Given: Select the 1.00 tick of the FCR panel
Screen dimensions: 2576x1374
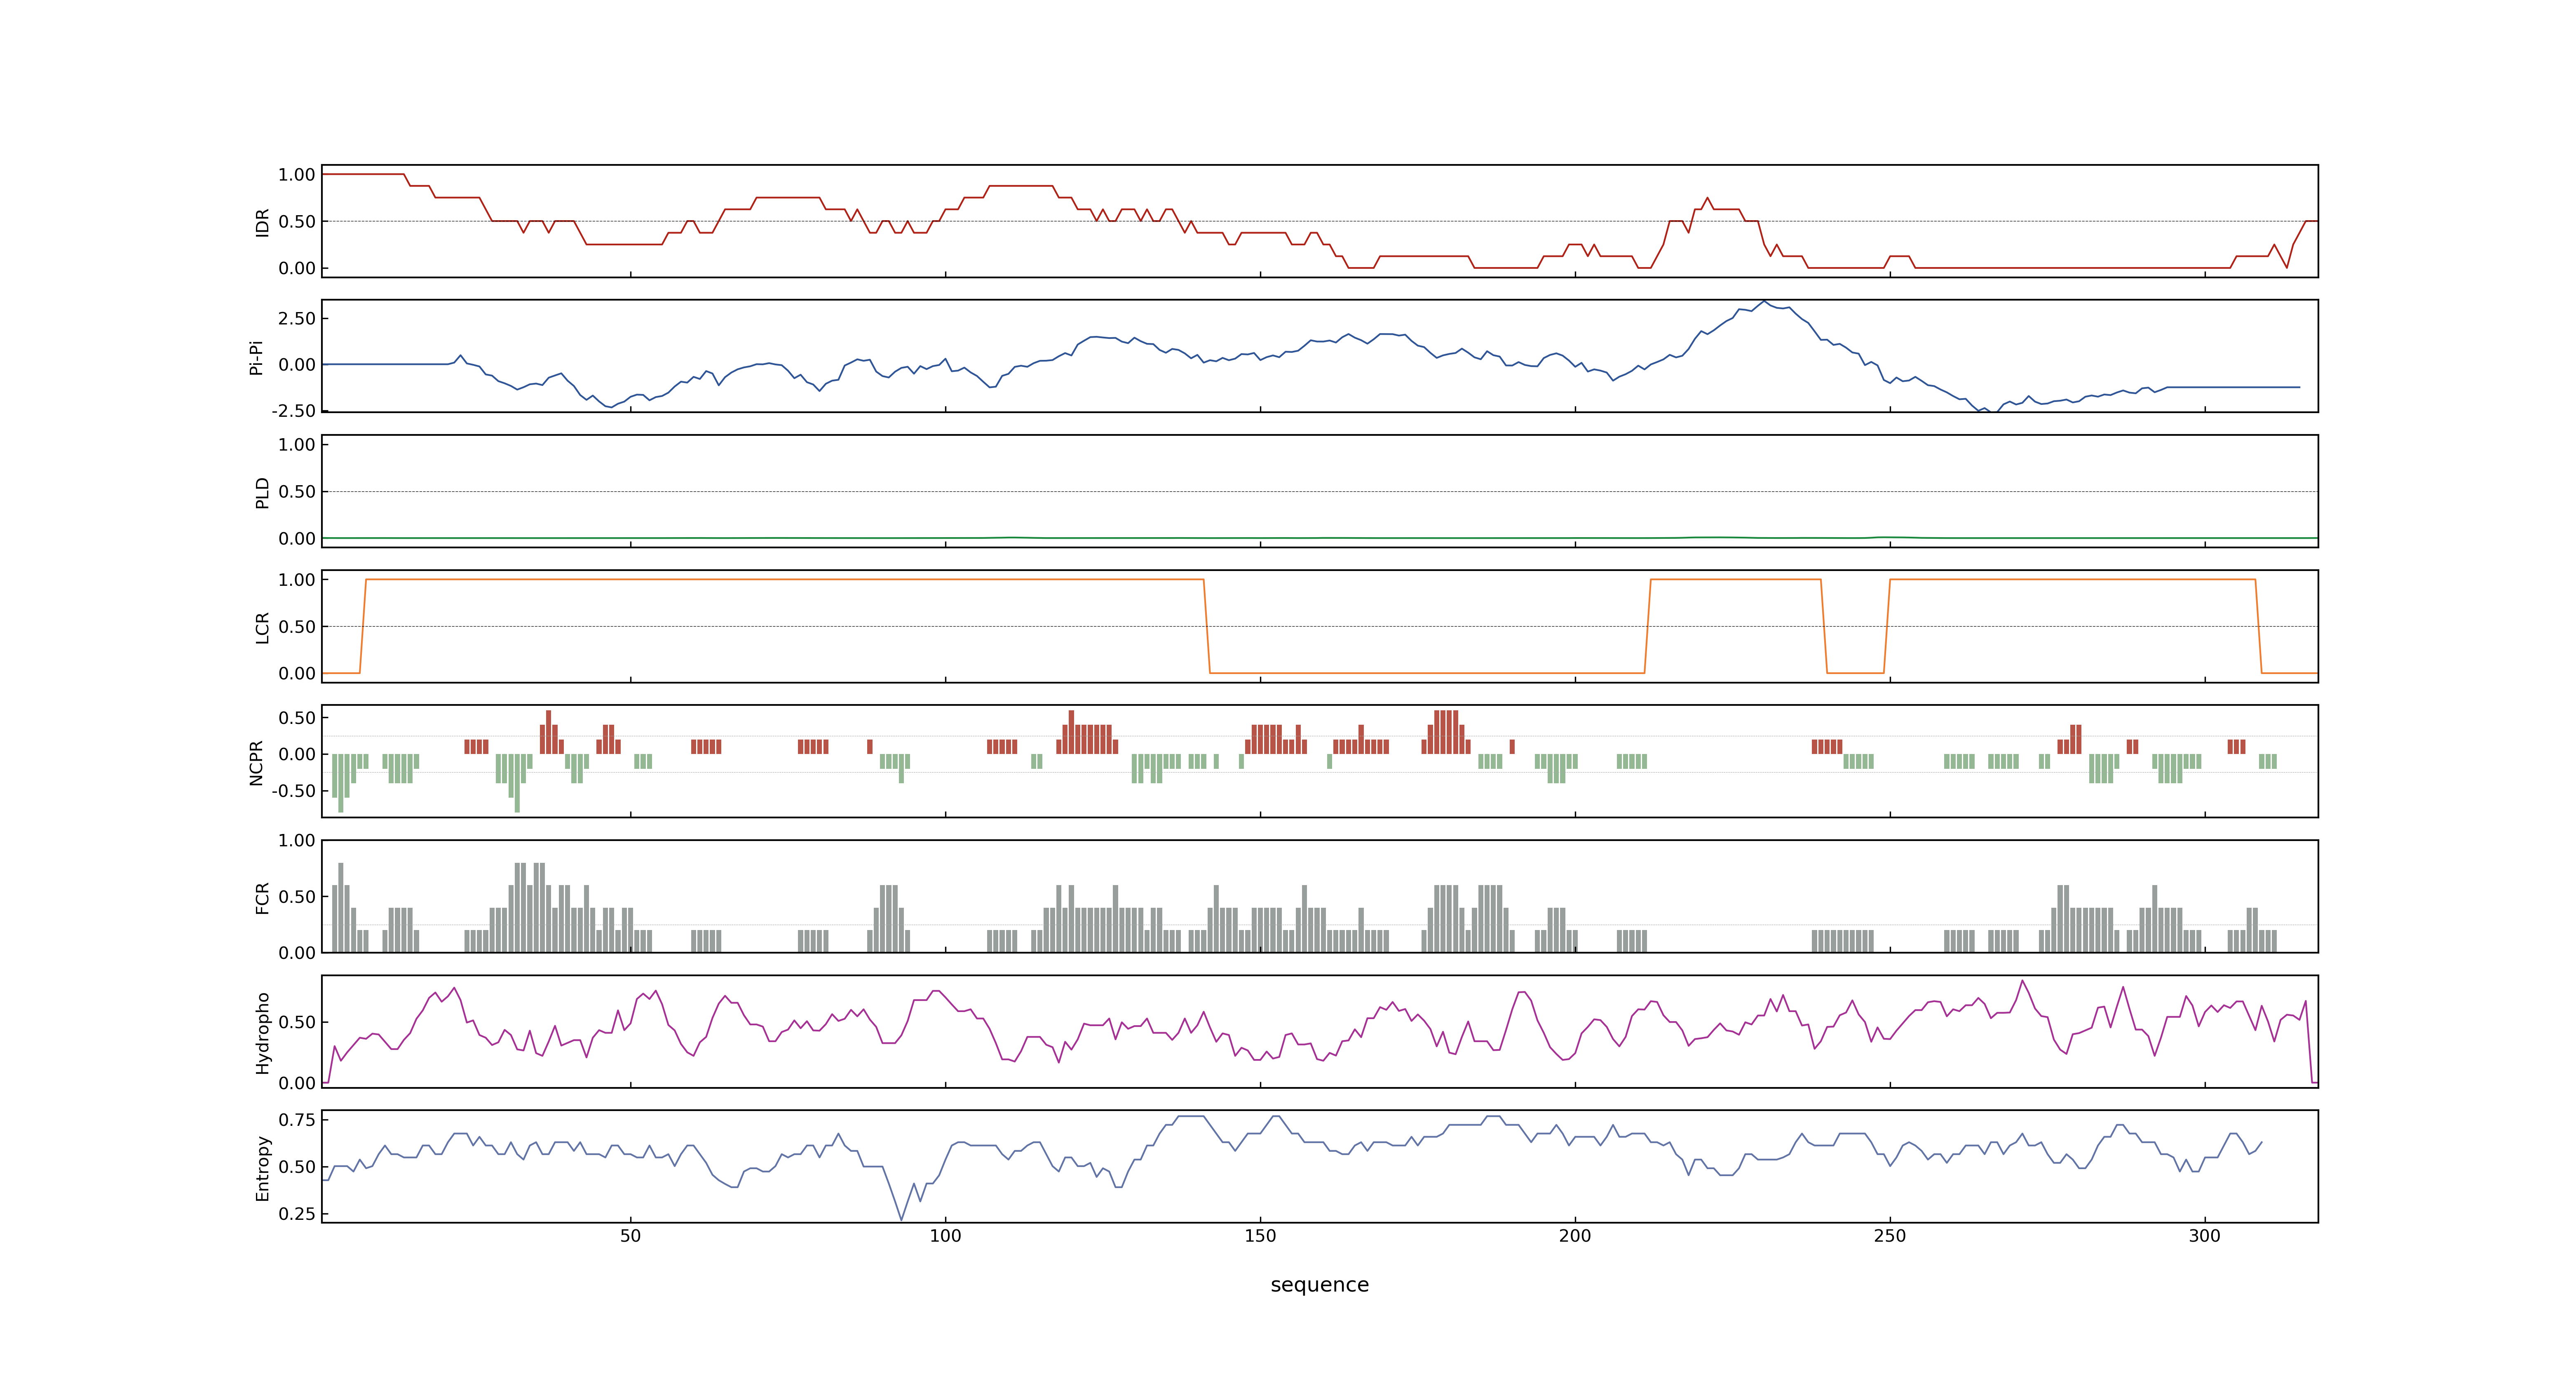Looking at the screenshot, I should (297, 841).
